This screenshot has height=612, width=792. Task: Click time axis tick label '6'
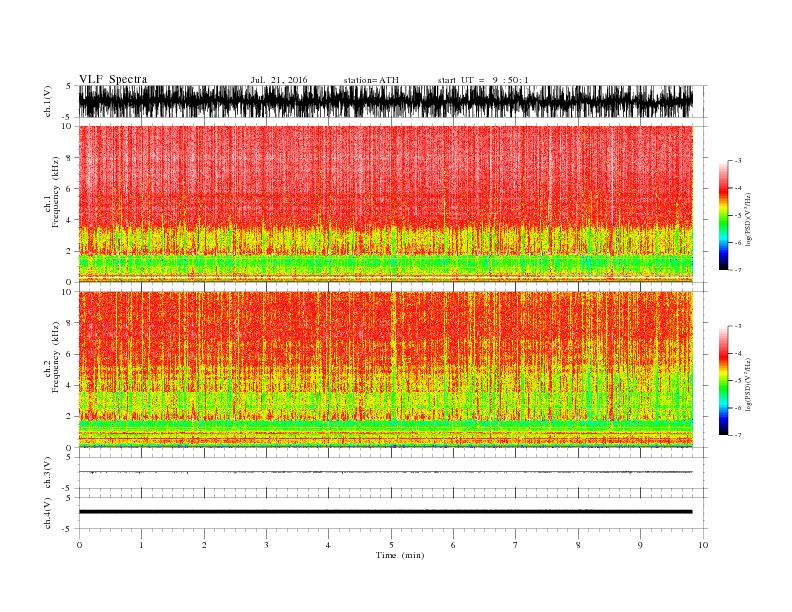point(453,545)
